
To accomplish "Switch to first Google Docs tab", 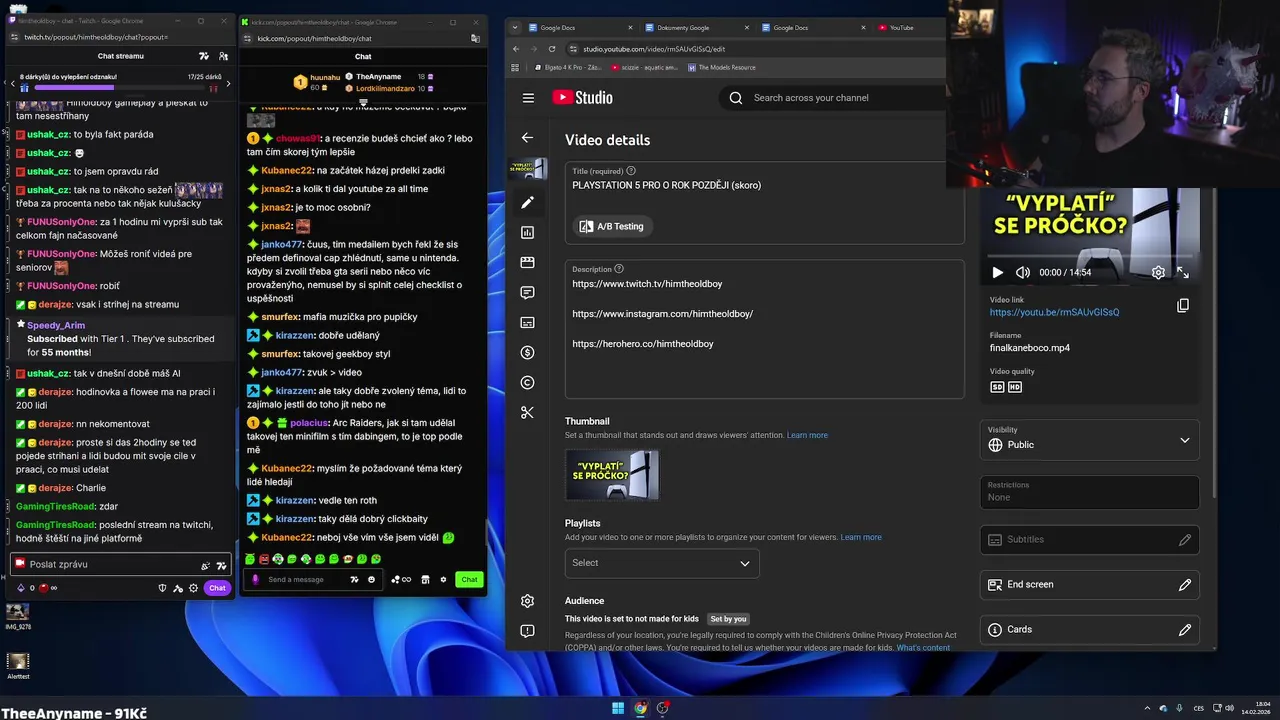I will pos(580,27).
